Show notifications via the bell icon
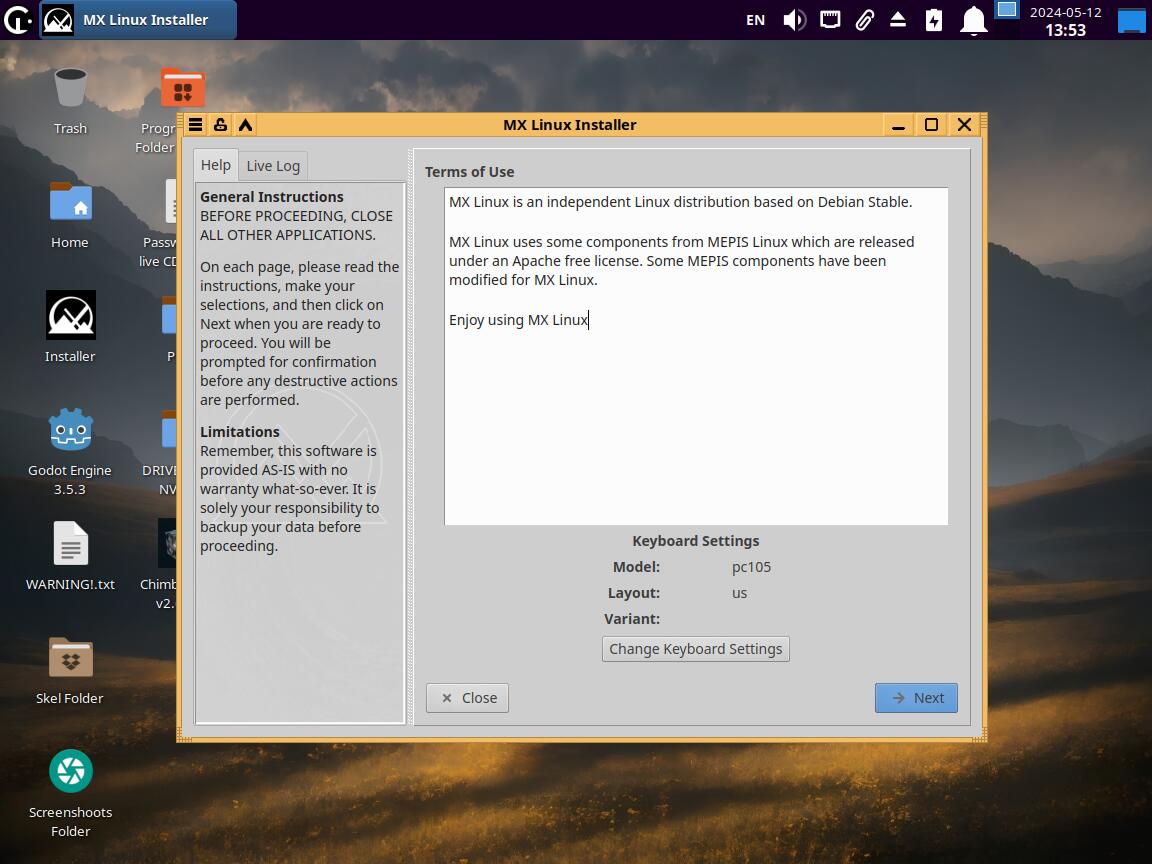This screenshot has height=864, width=1152. pos(973,20)
